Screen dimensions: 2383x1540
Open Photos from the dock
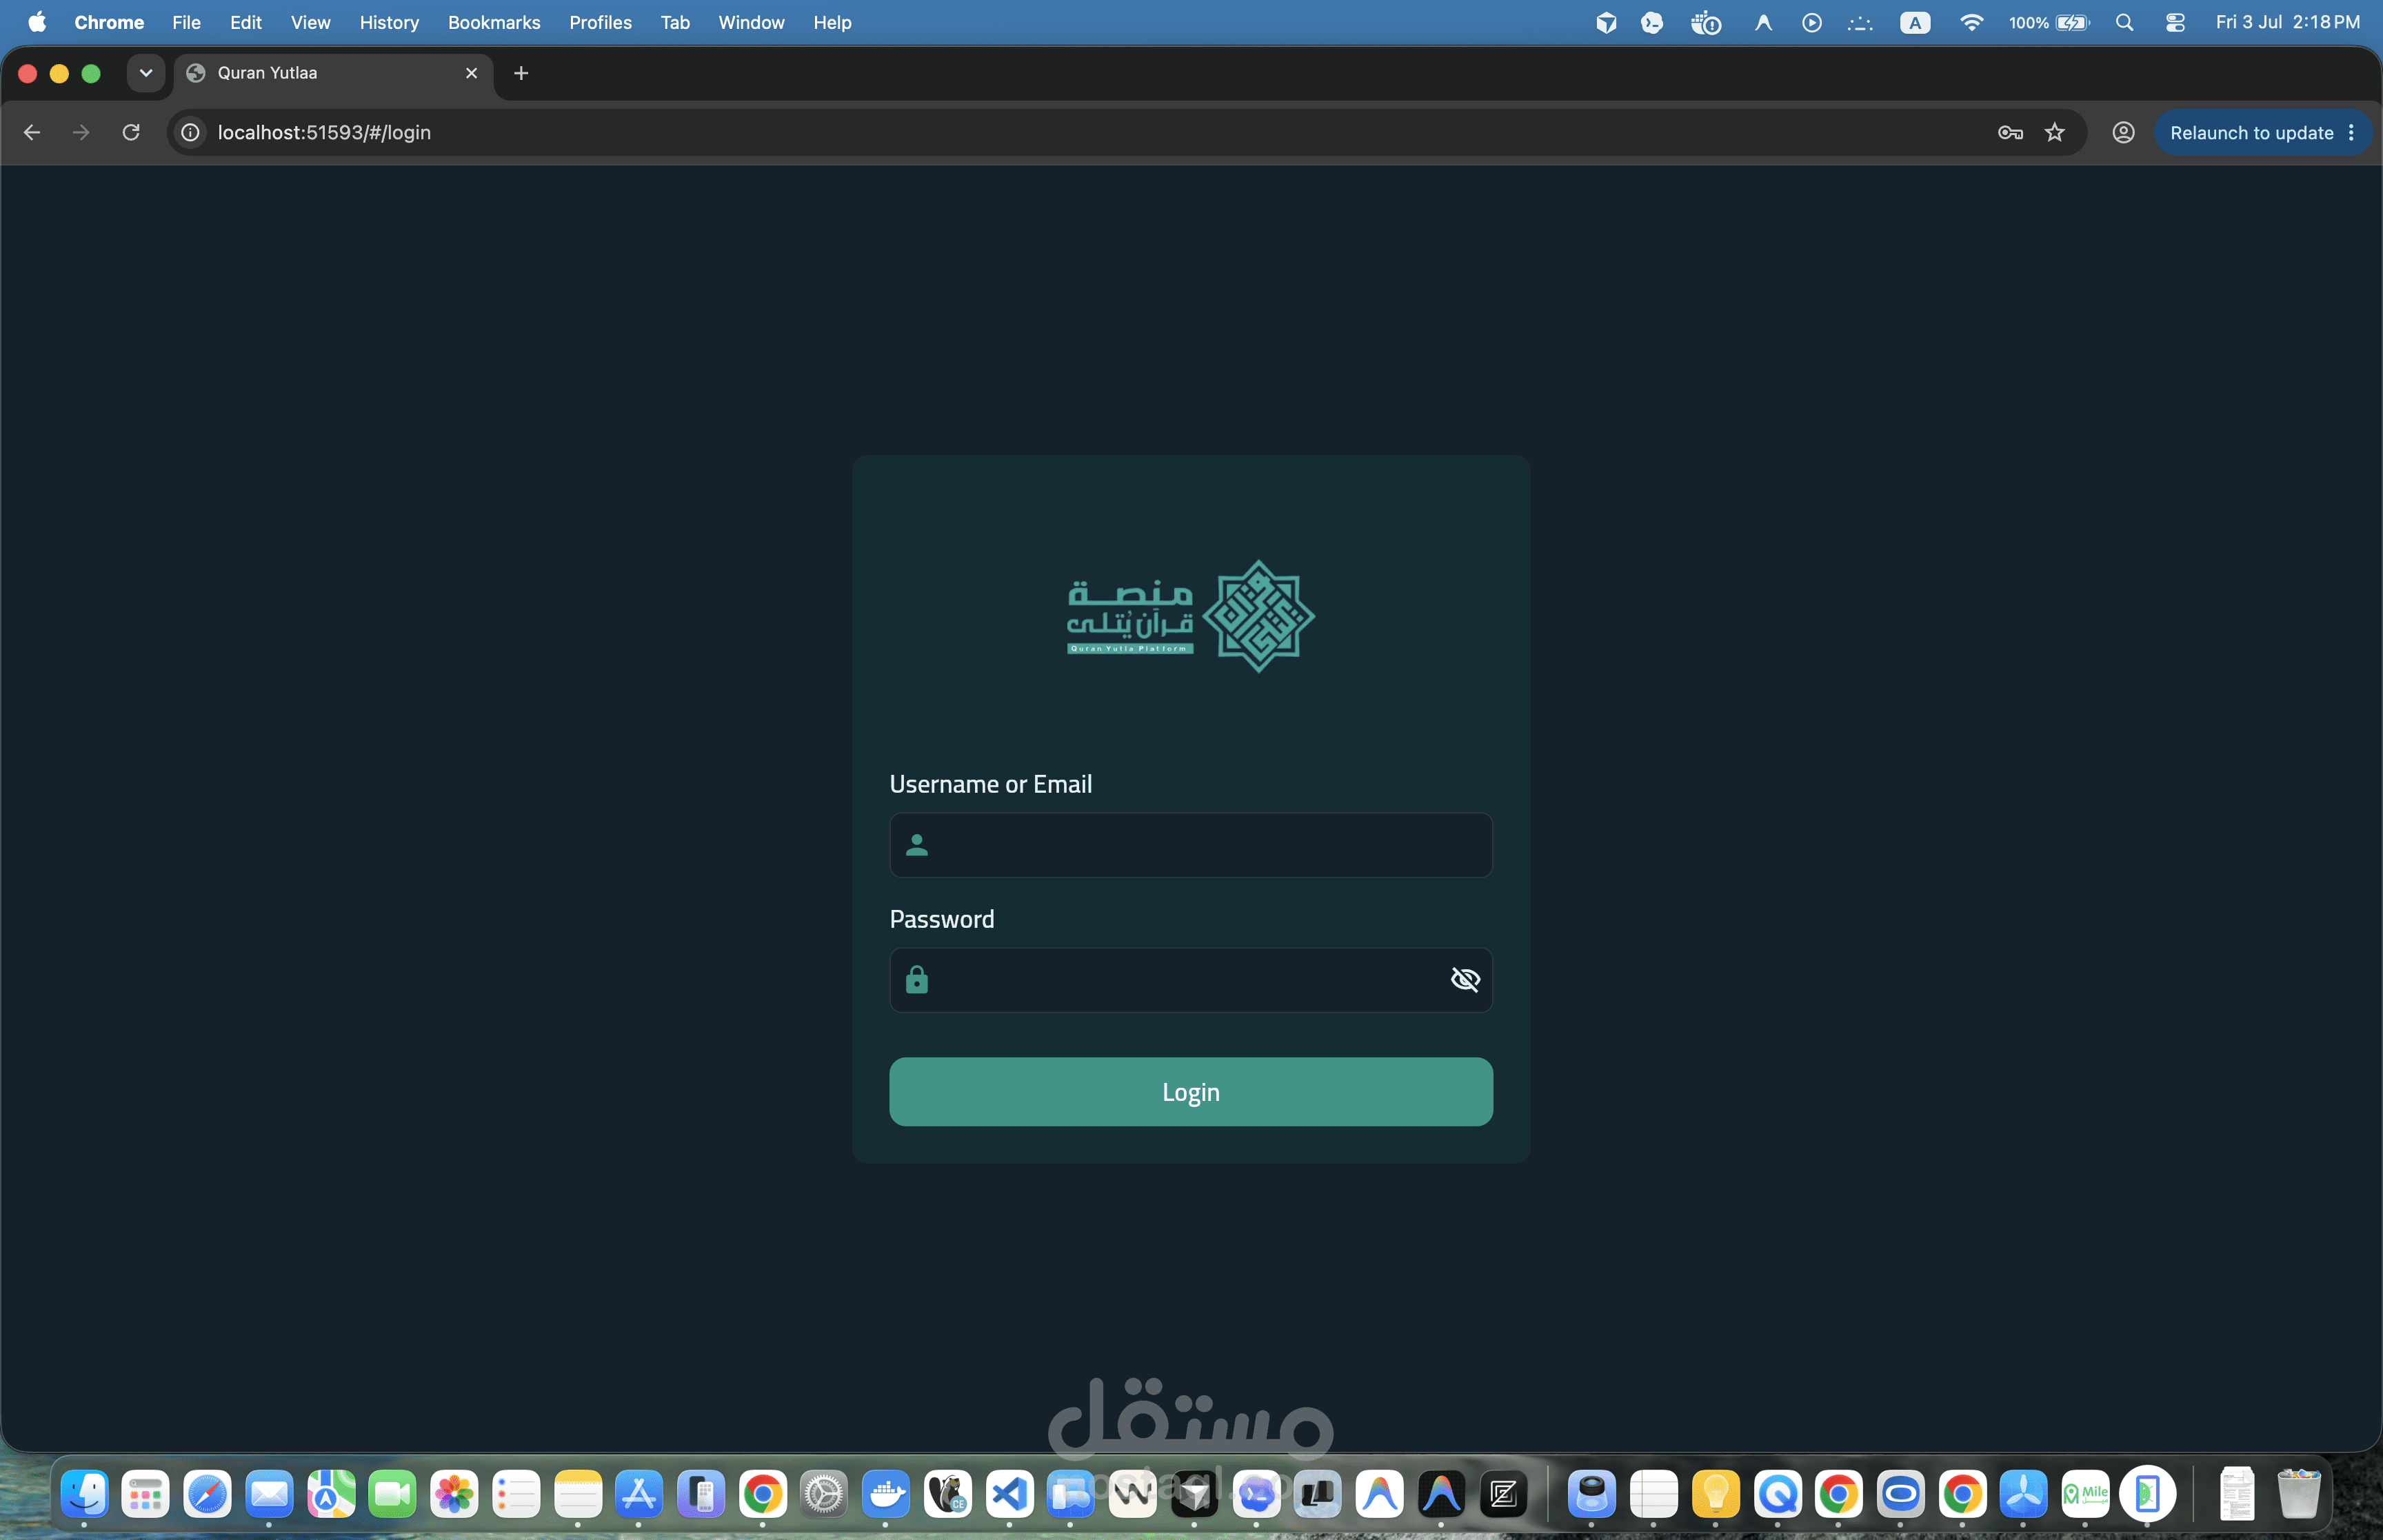(454, 1494)
